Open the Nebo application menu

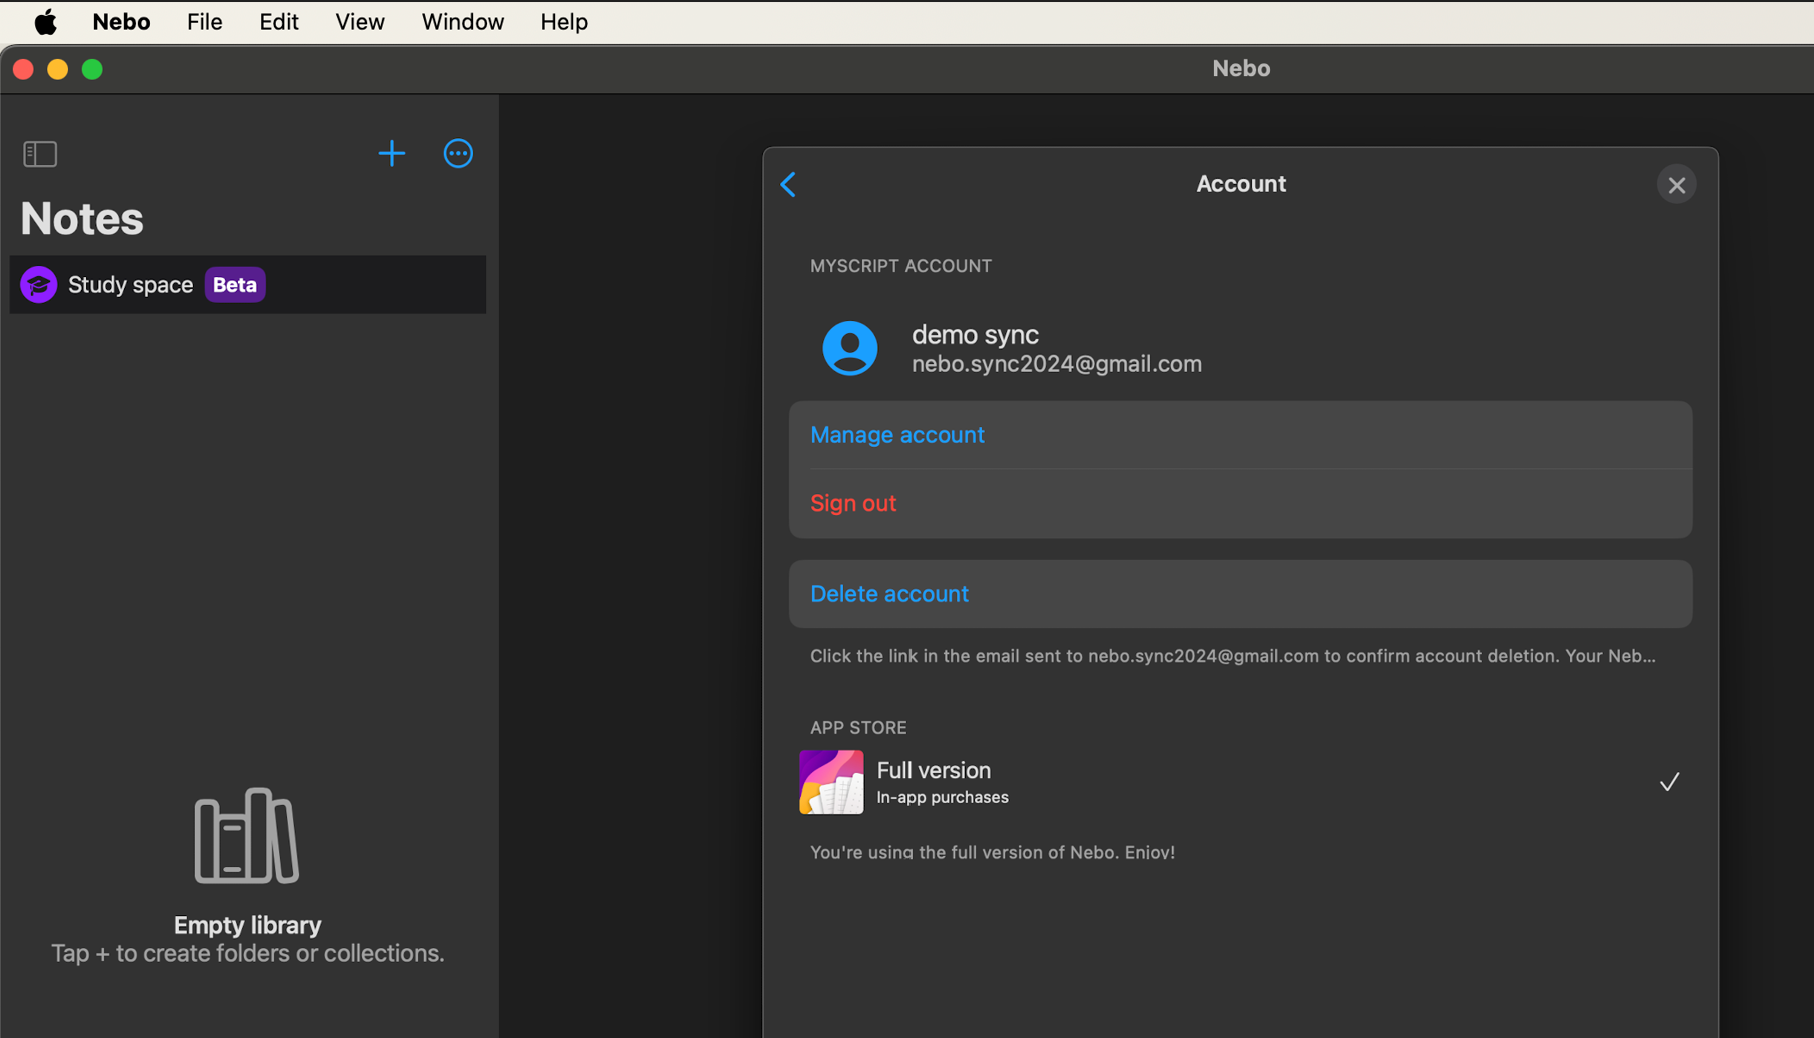point(121,22)
